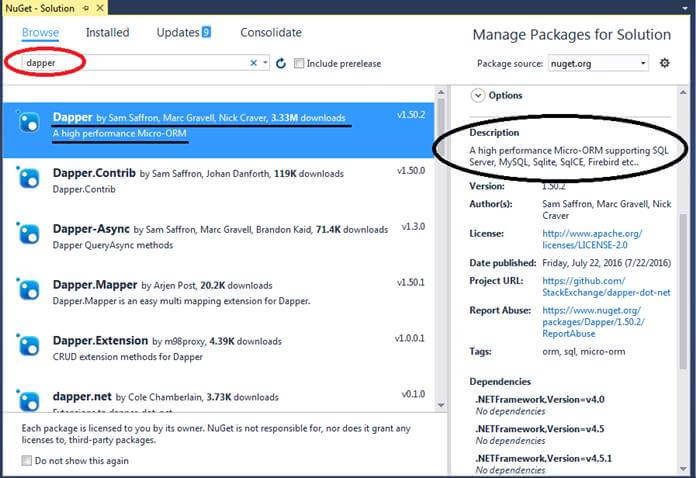Click the package list scroll down arrow
696x478 pixels.
click(x=441, y=405)
